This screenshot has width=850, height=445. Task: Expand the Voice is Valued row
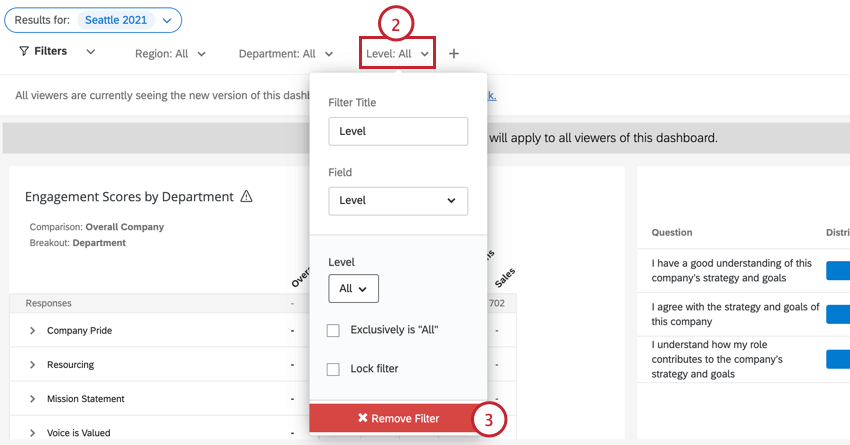pos(33,433)
